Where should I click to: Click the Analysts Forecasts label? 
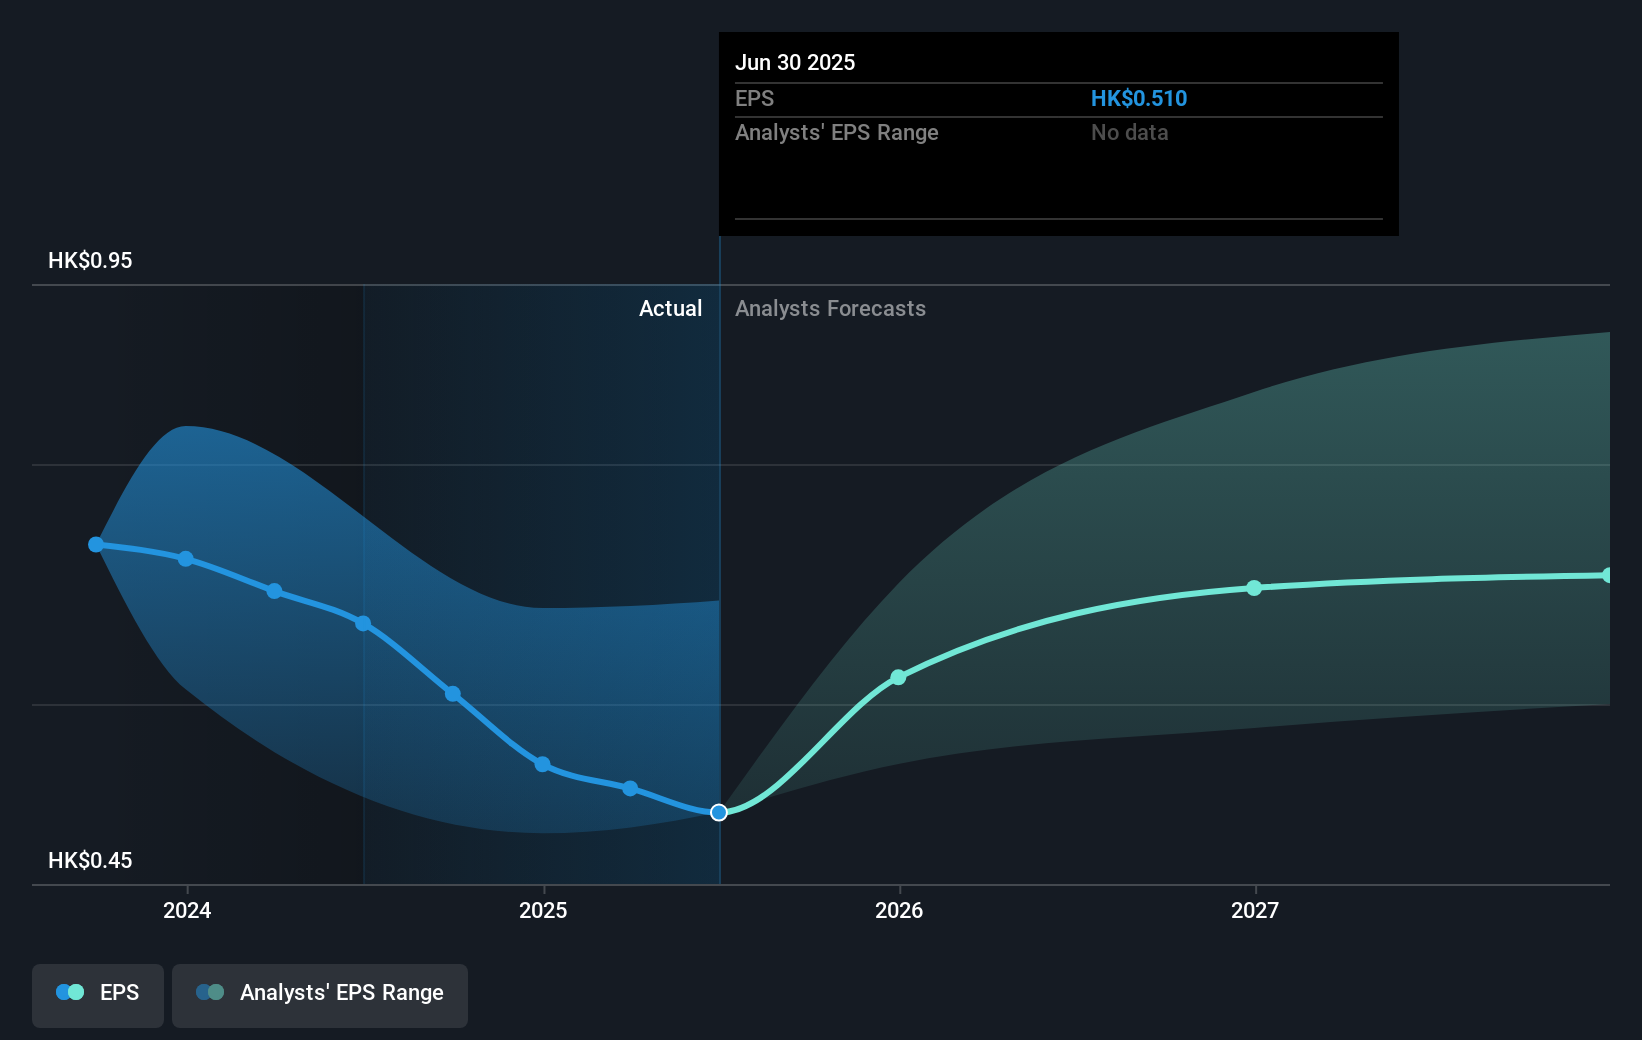(830, 309)
